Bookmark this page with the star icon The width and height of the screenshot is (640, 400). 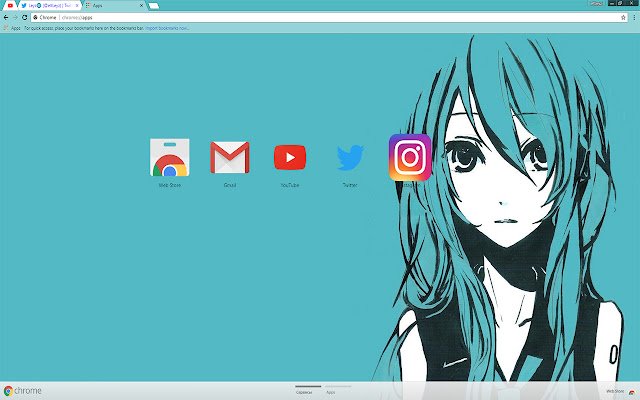point(623,18)
